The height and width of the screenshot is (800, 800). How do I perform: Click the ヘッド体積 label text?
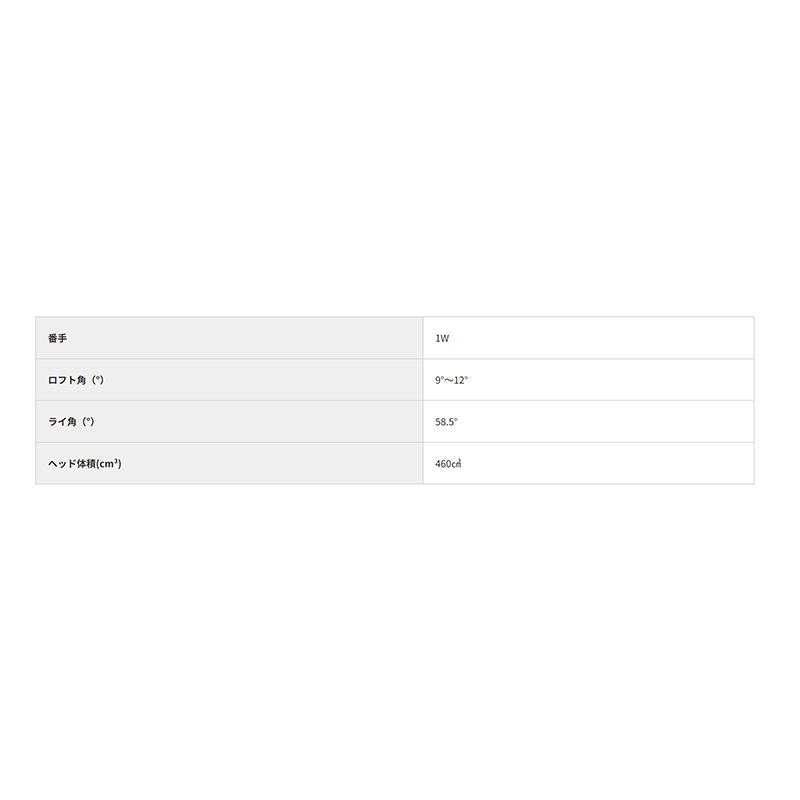pos(71,464)
